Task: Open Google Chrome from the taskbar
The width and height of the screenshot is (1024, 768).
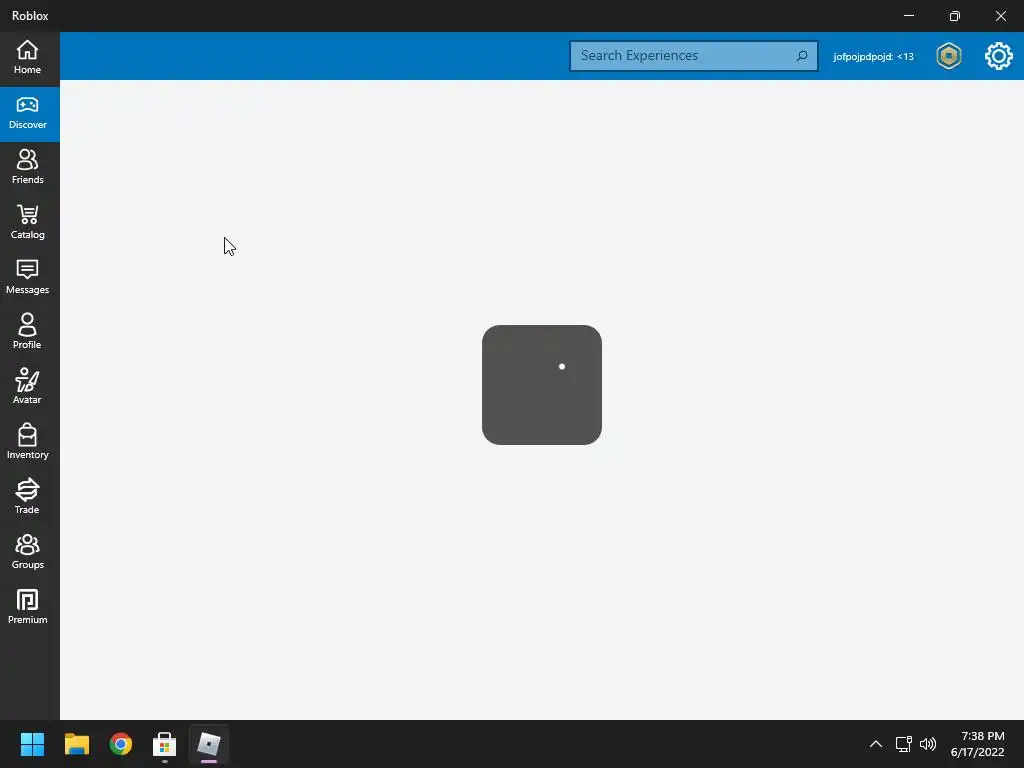Action: coord(121,744)
